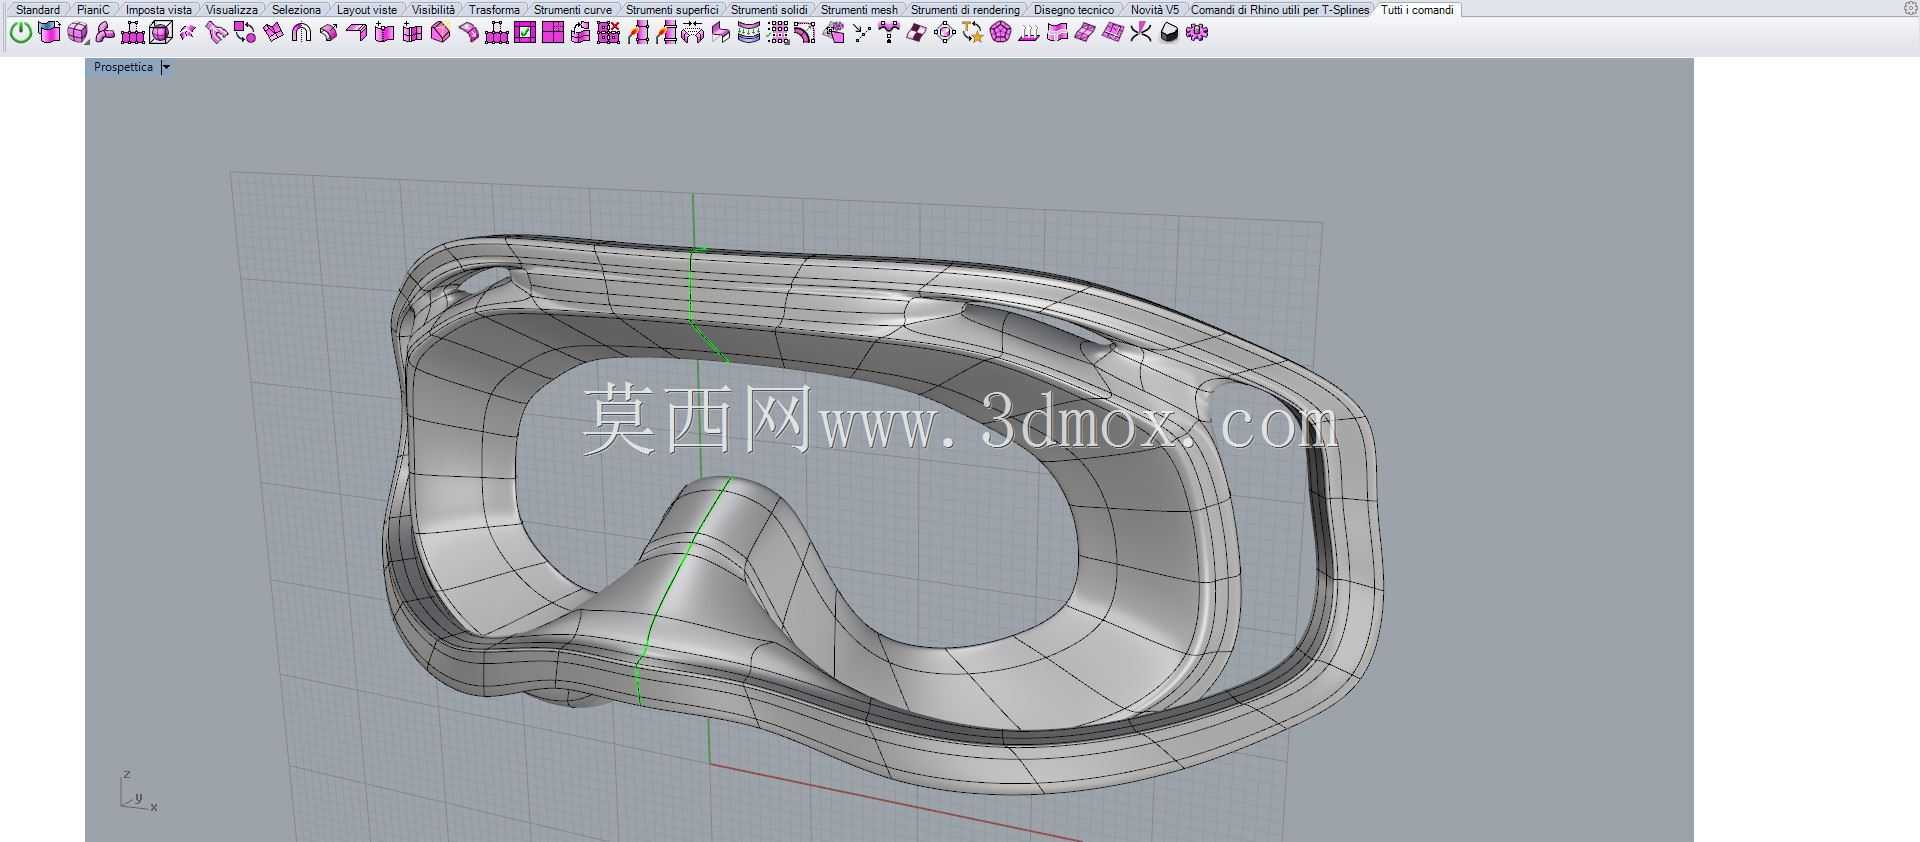Viewport: 1920px width, 842px height.
Task: Switch to Imposta vista tab
Action: coord(158,9)
